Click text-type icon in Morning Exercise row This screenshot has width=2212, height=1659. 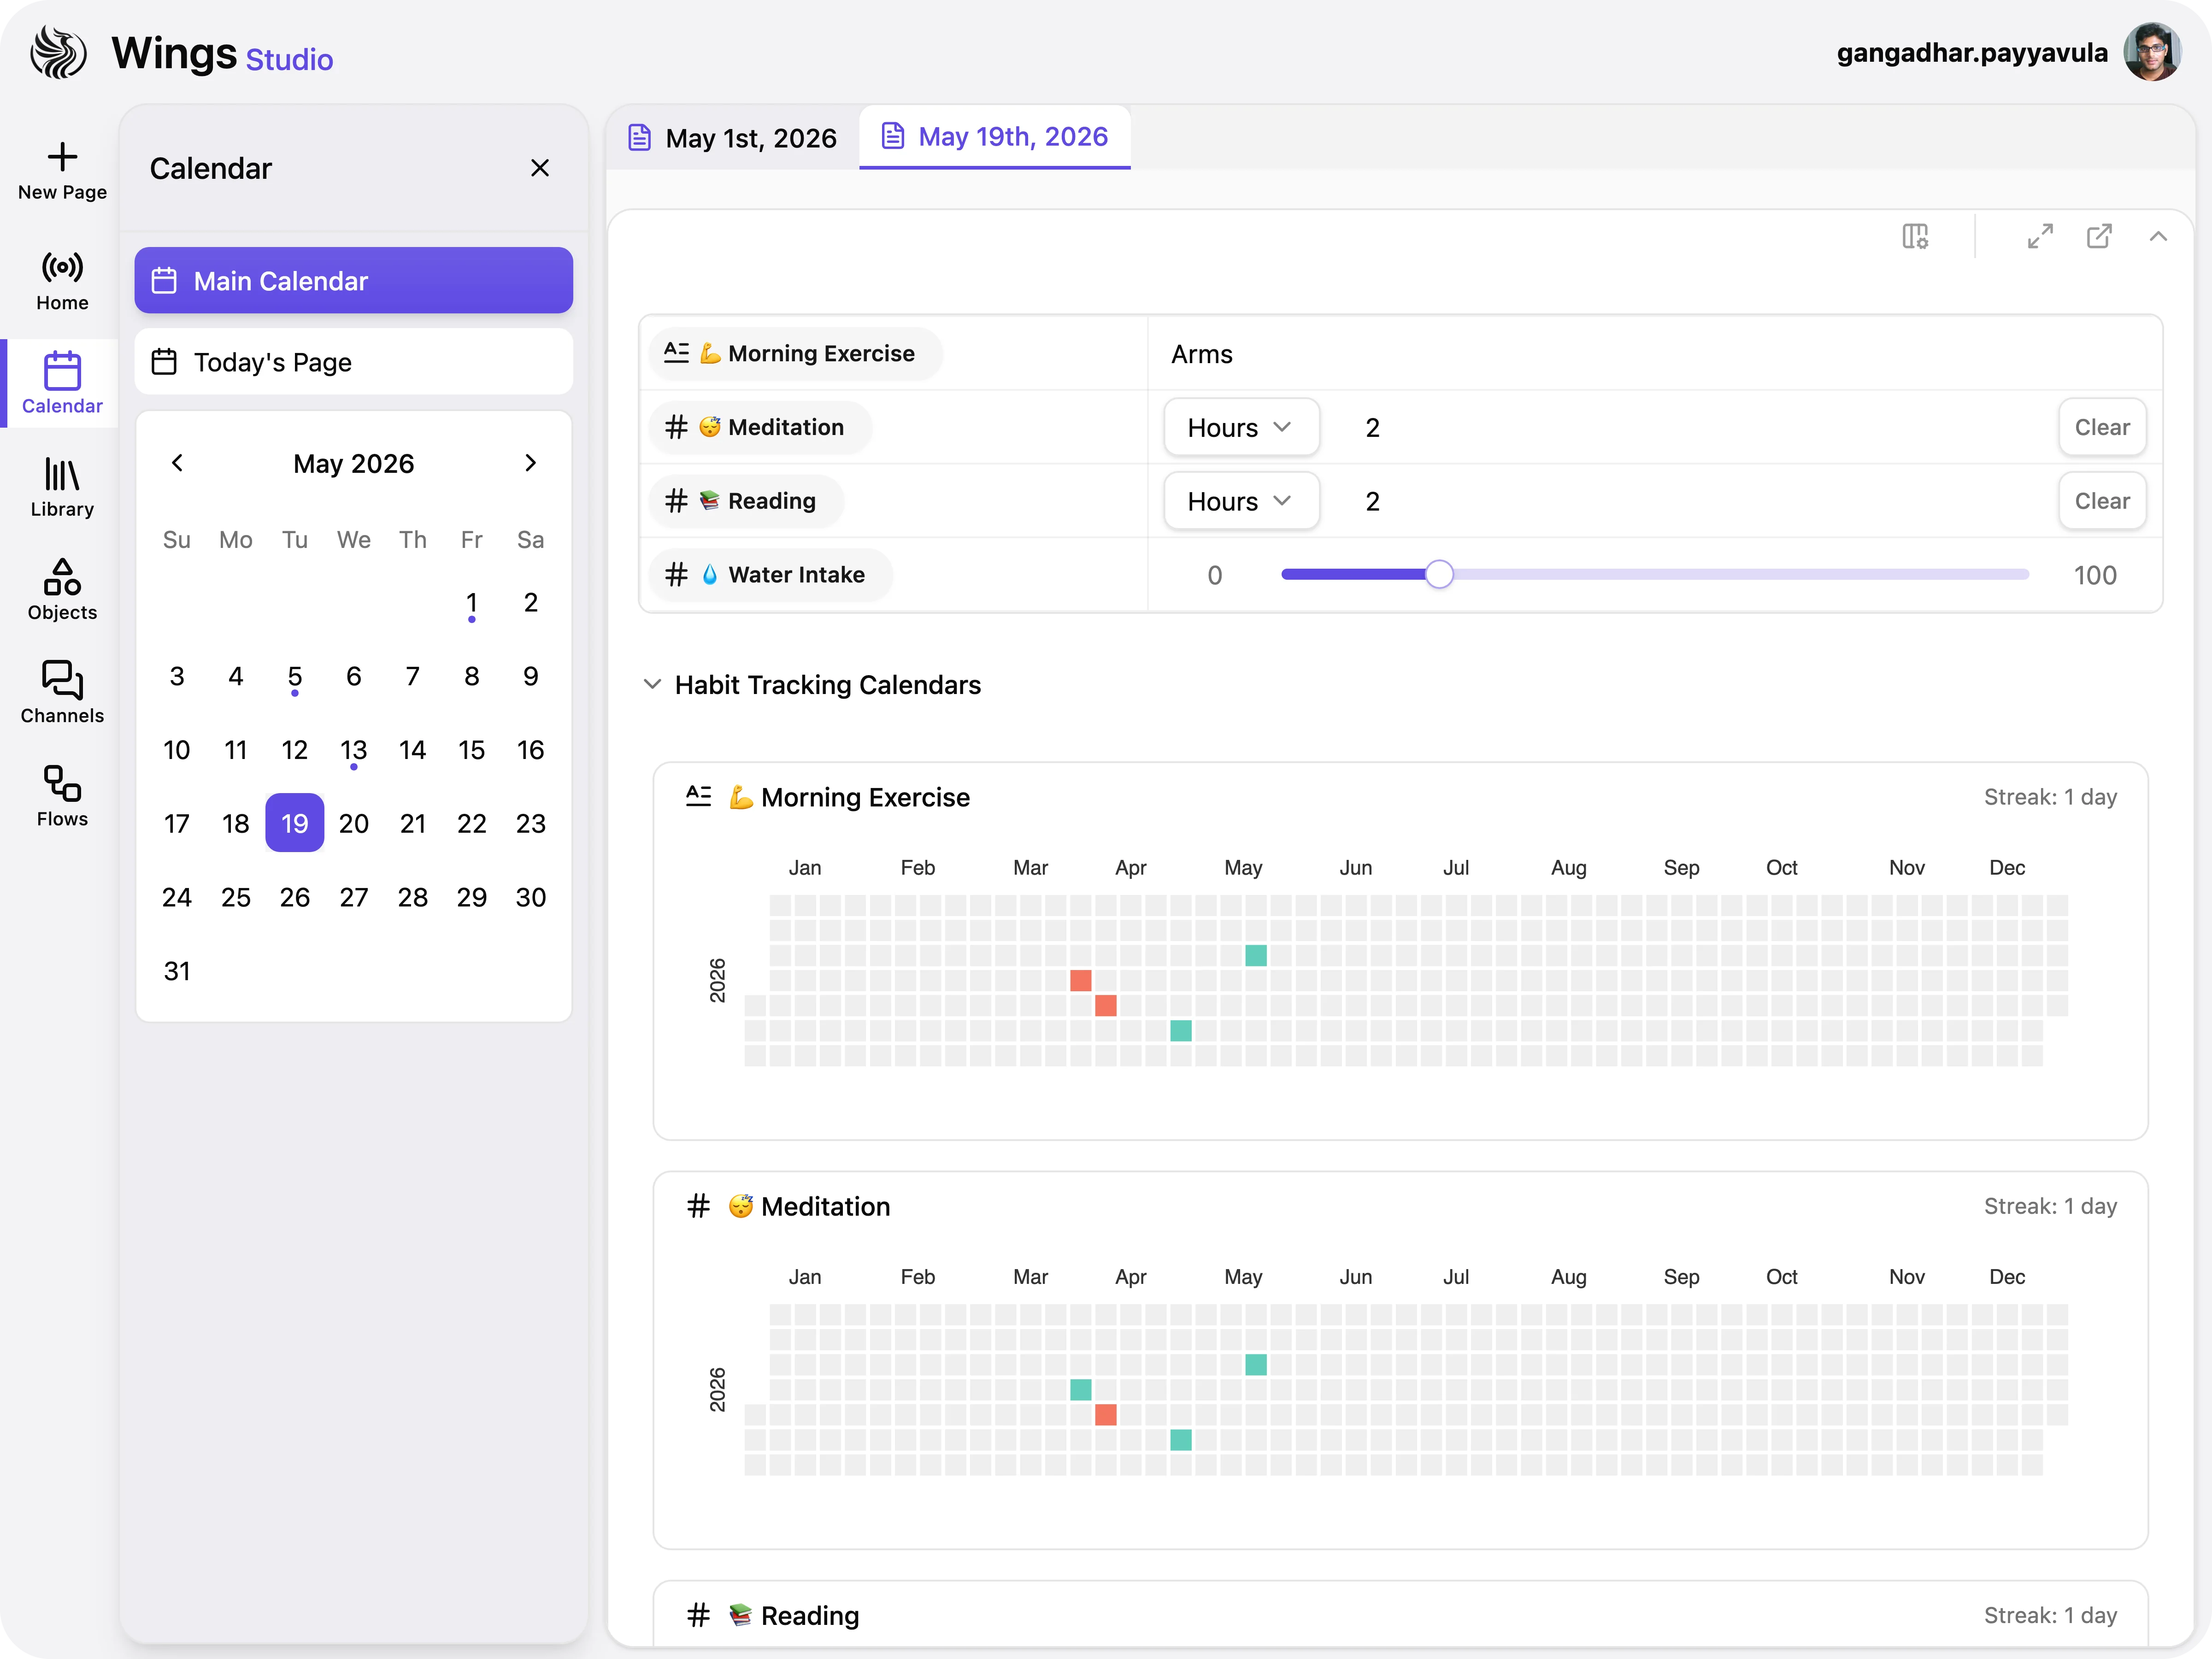pos(677,353)
